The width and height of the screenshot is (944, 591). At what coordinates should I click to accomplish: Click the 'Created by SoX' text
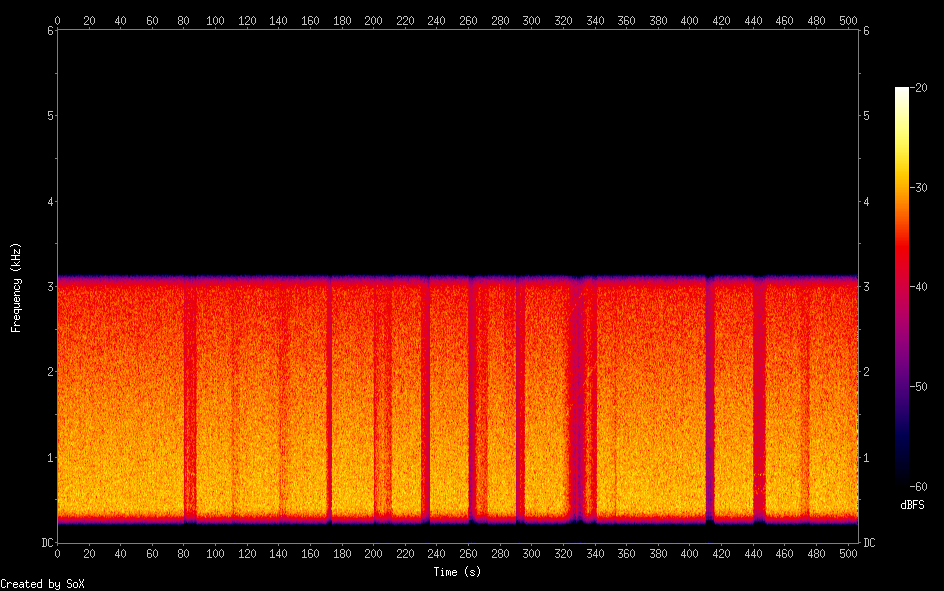tap(42, 583)
